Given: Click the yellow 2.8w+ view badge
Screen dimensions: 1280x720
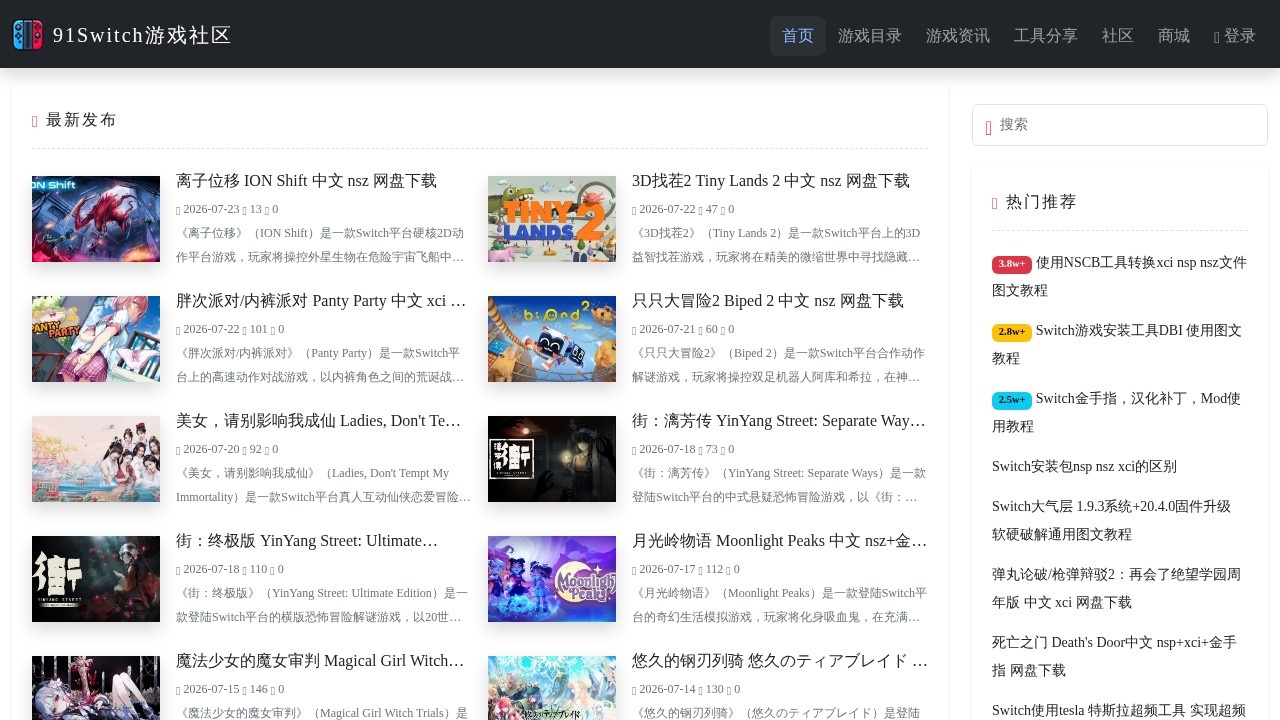Looking at the screenshot, I should [1012, 332].
